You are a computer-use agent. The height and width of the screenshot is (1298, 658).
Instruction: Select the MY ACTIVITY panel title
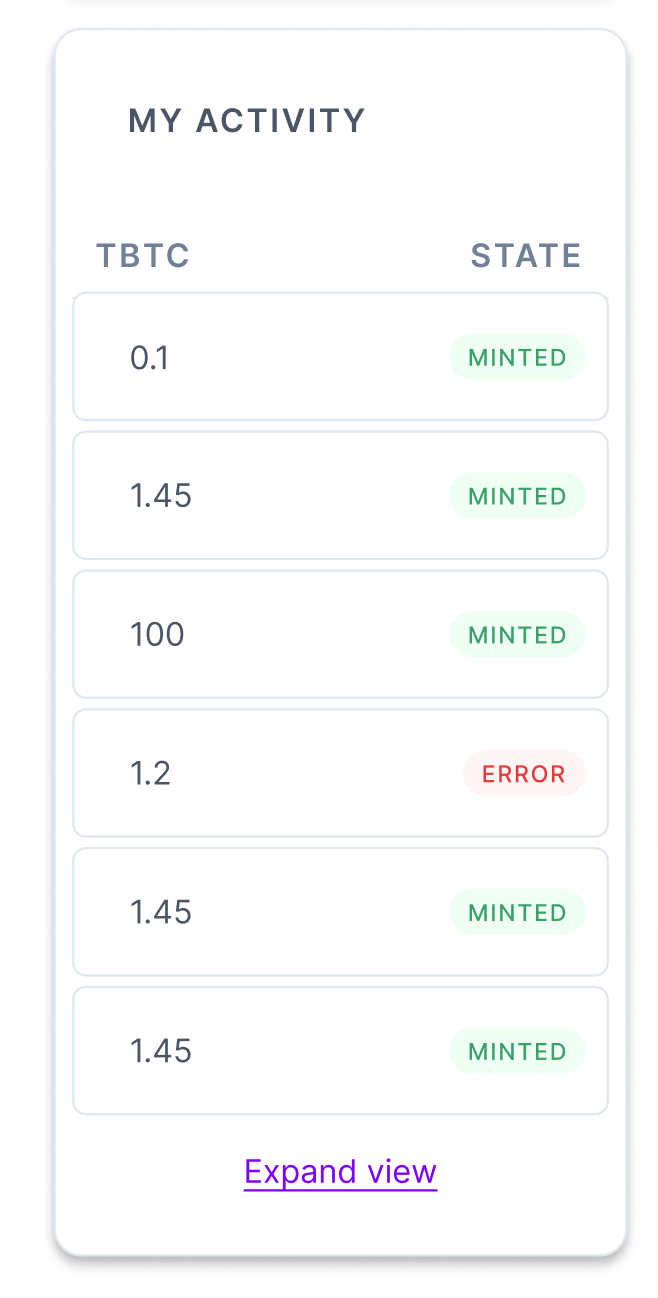247,120
